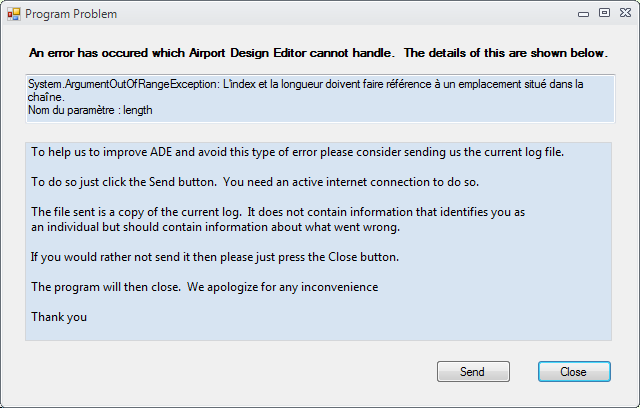Click the Program Problem window icon
The width and height of the screenshot is (640, 408).
[x=13, y=14]
